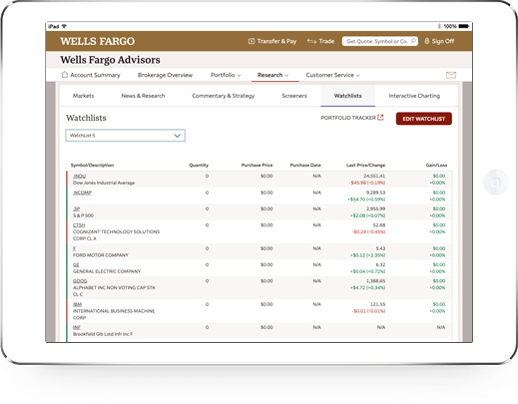Go to Account Summary
This screenshot has height=404, width=518.
95,75
